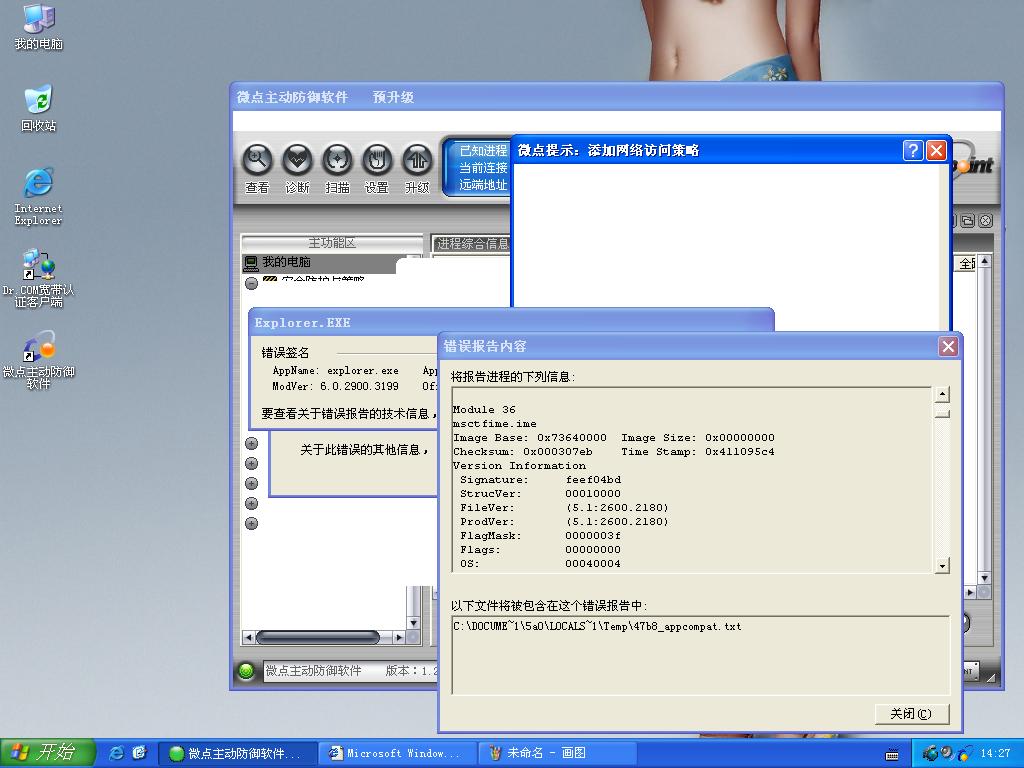This screenshot has width=1024, height=768.
Task: Click the 'msctfime.ime' module name
Action: point(494,423)
